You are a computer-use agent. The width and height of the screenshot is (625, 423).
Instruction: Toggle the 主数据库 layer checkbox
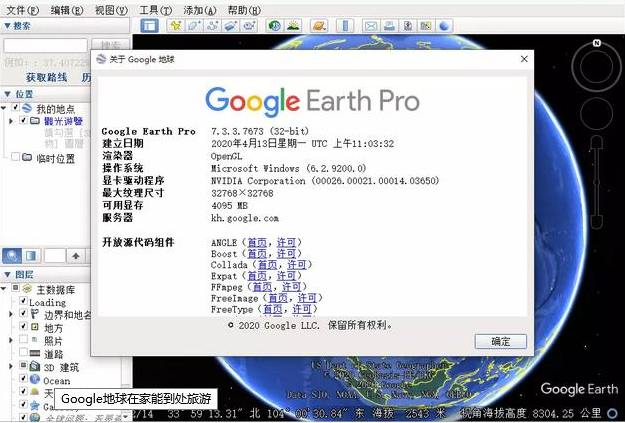tap(16, 287)
